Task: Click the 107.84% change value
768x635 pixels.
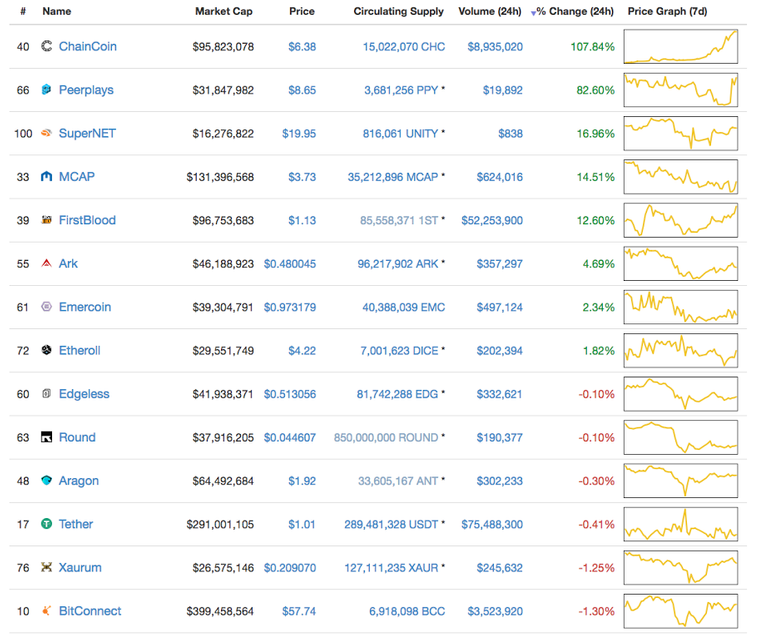Action: 593,47
